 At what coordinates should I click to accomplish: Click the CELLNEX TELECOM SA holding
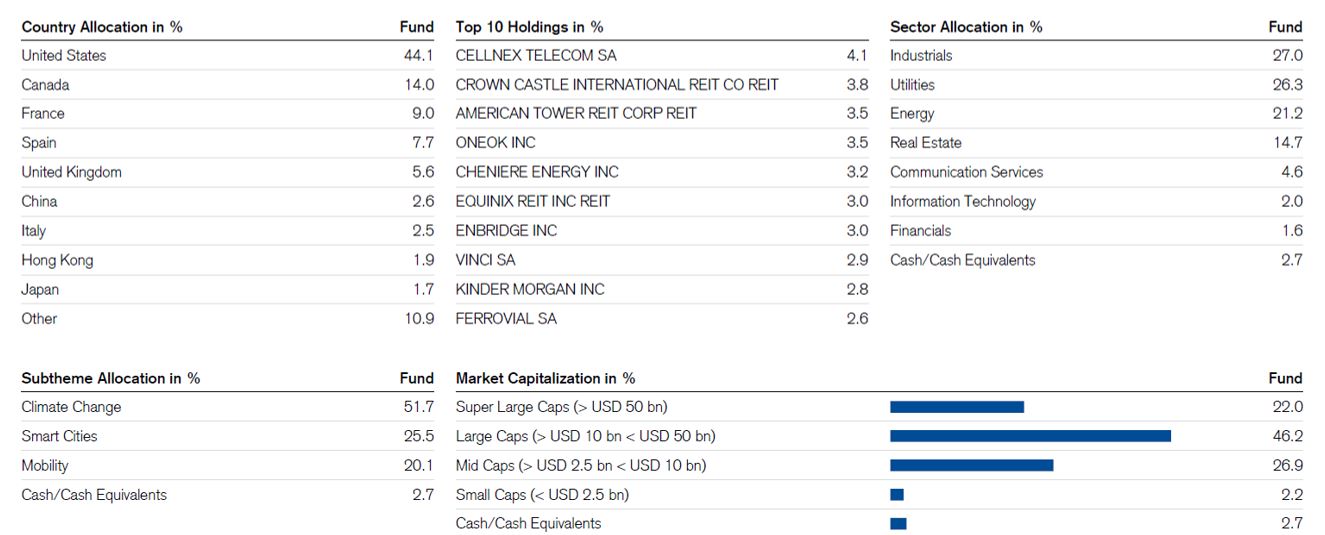pos(536,56)
